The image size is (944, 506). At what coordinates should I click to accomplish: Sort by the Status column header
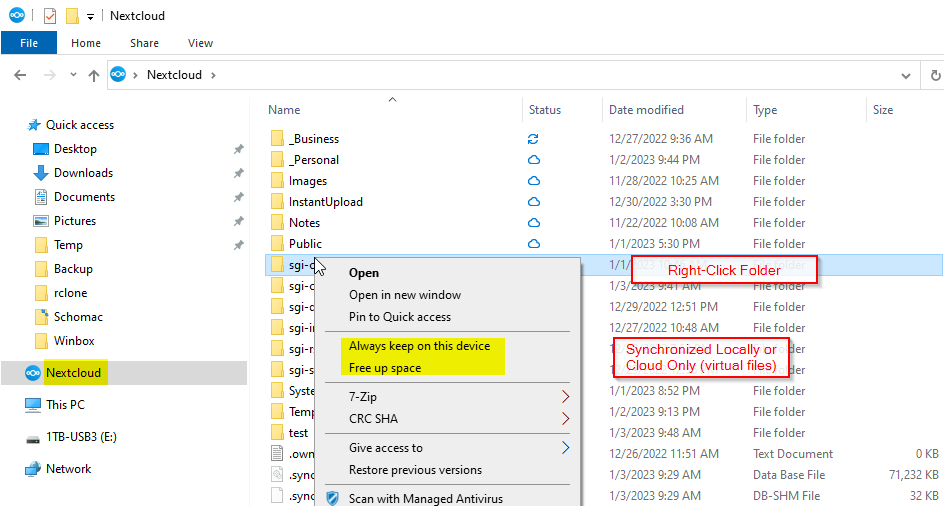pyautogui.click(x=545, y=110)
